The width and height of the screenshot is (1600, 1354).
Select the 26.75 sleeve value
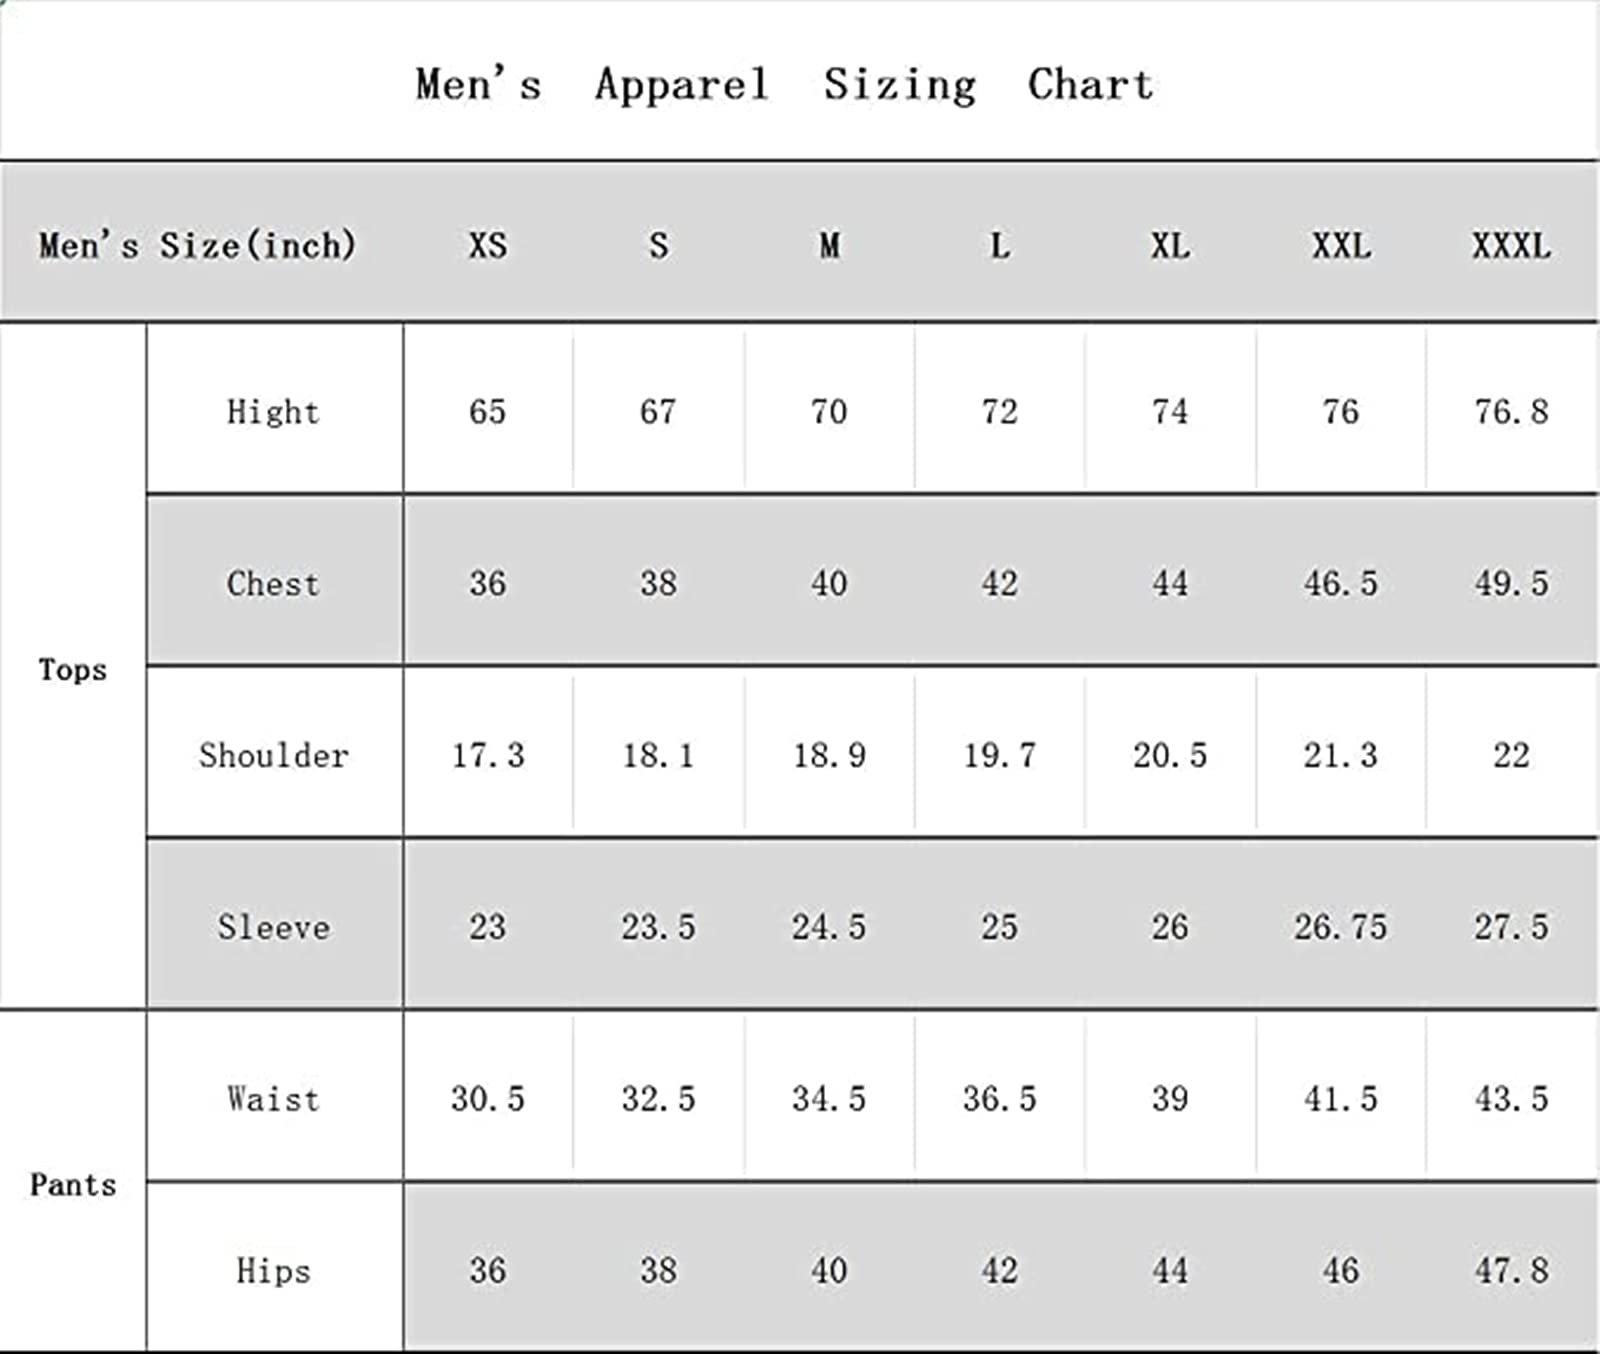tap(1340, 927)
